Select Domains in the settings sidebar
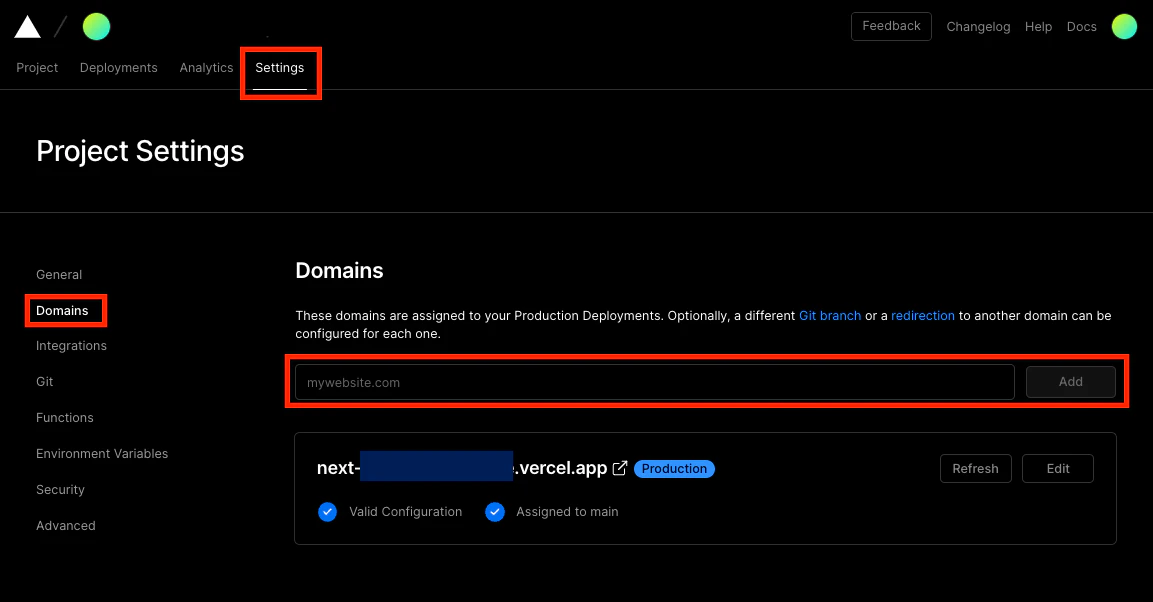 62,310
